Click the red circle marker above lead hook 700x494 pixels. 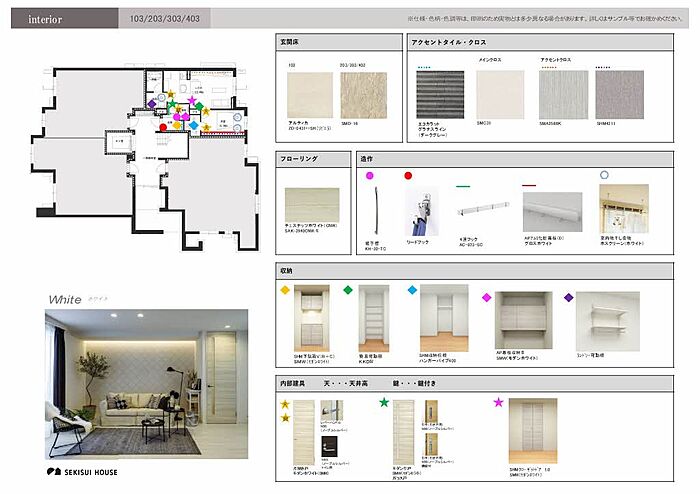click(x=408, y=175)
